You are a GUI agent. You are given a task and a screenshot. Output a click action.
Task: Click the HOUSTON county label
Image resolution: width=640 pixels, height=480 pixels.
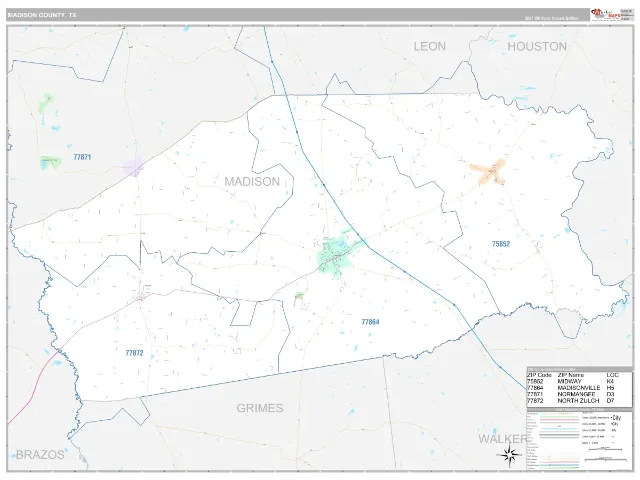point(537,46)
